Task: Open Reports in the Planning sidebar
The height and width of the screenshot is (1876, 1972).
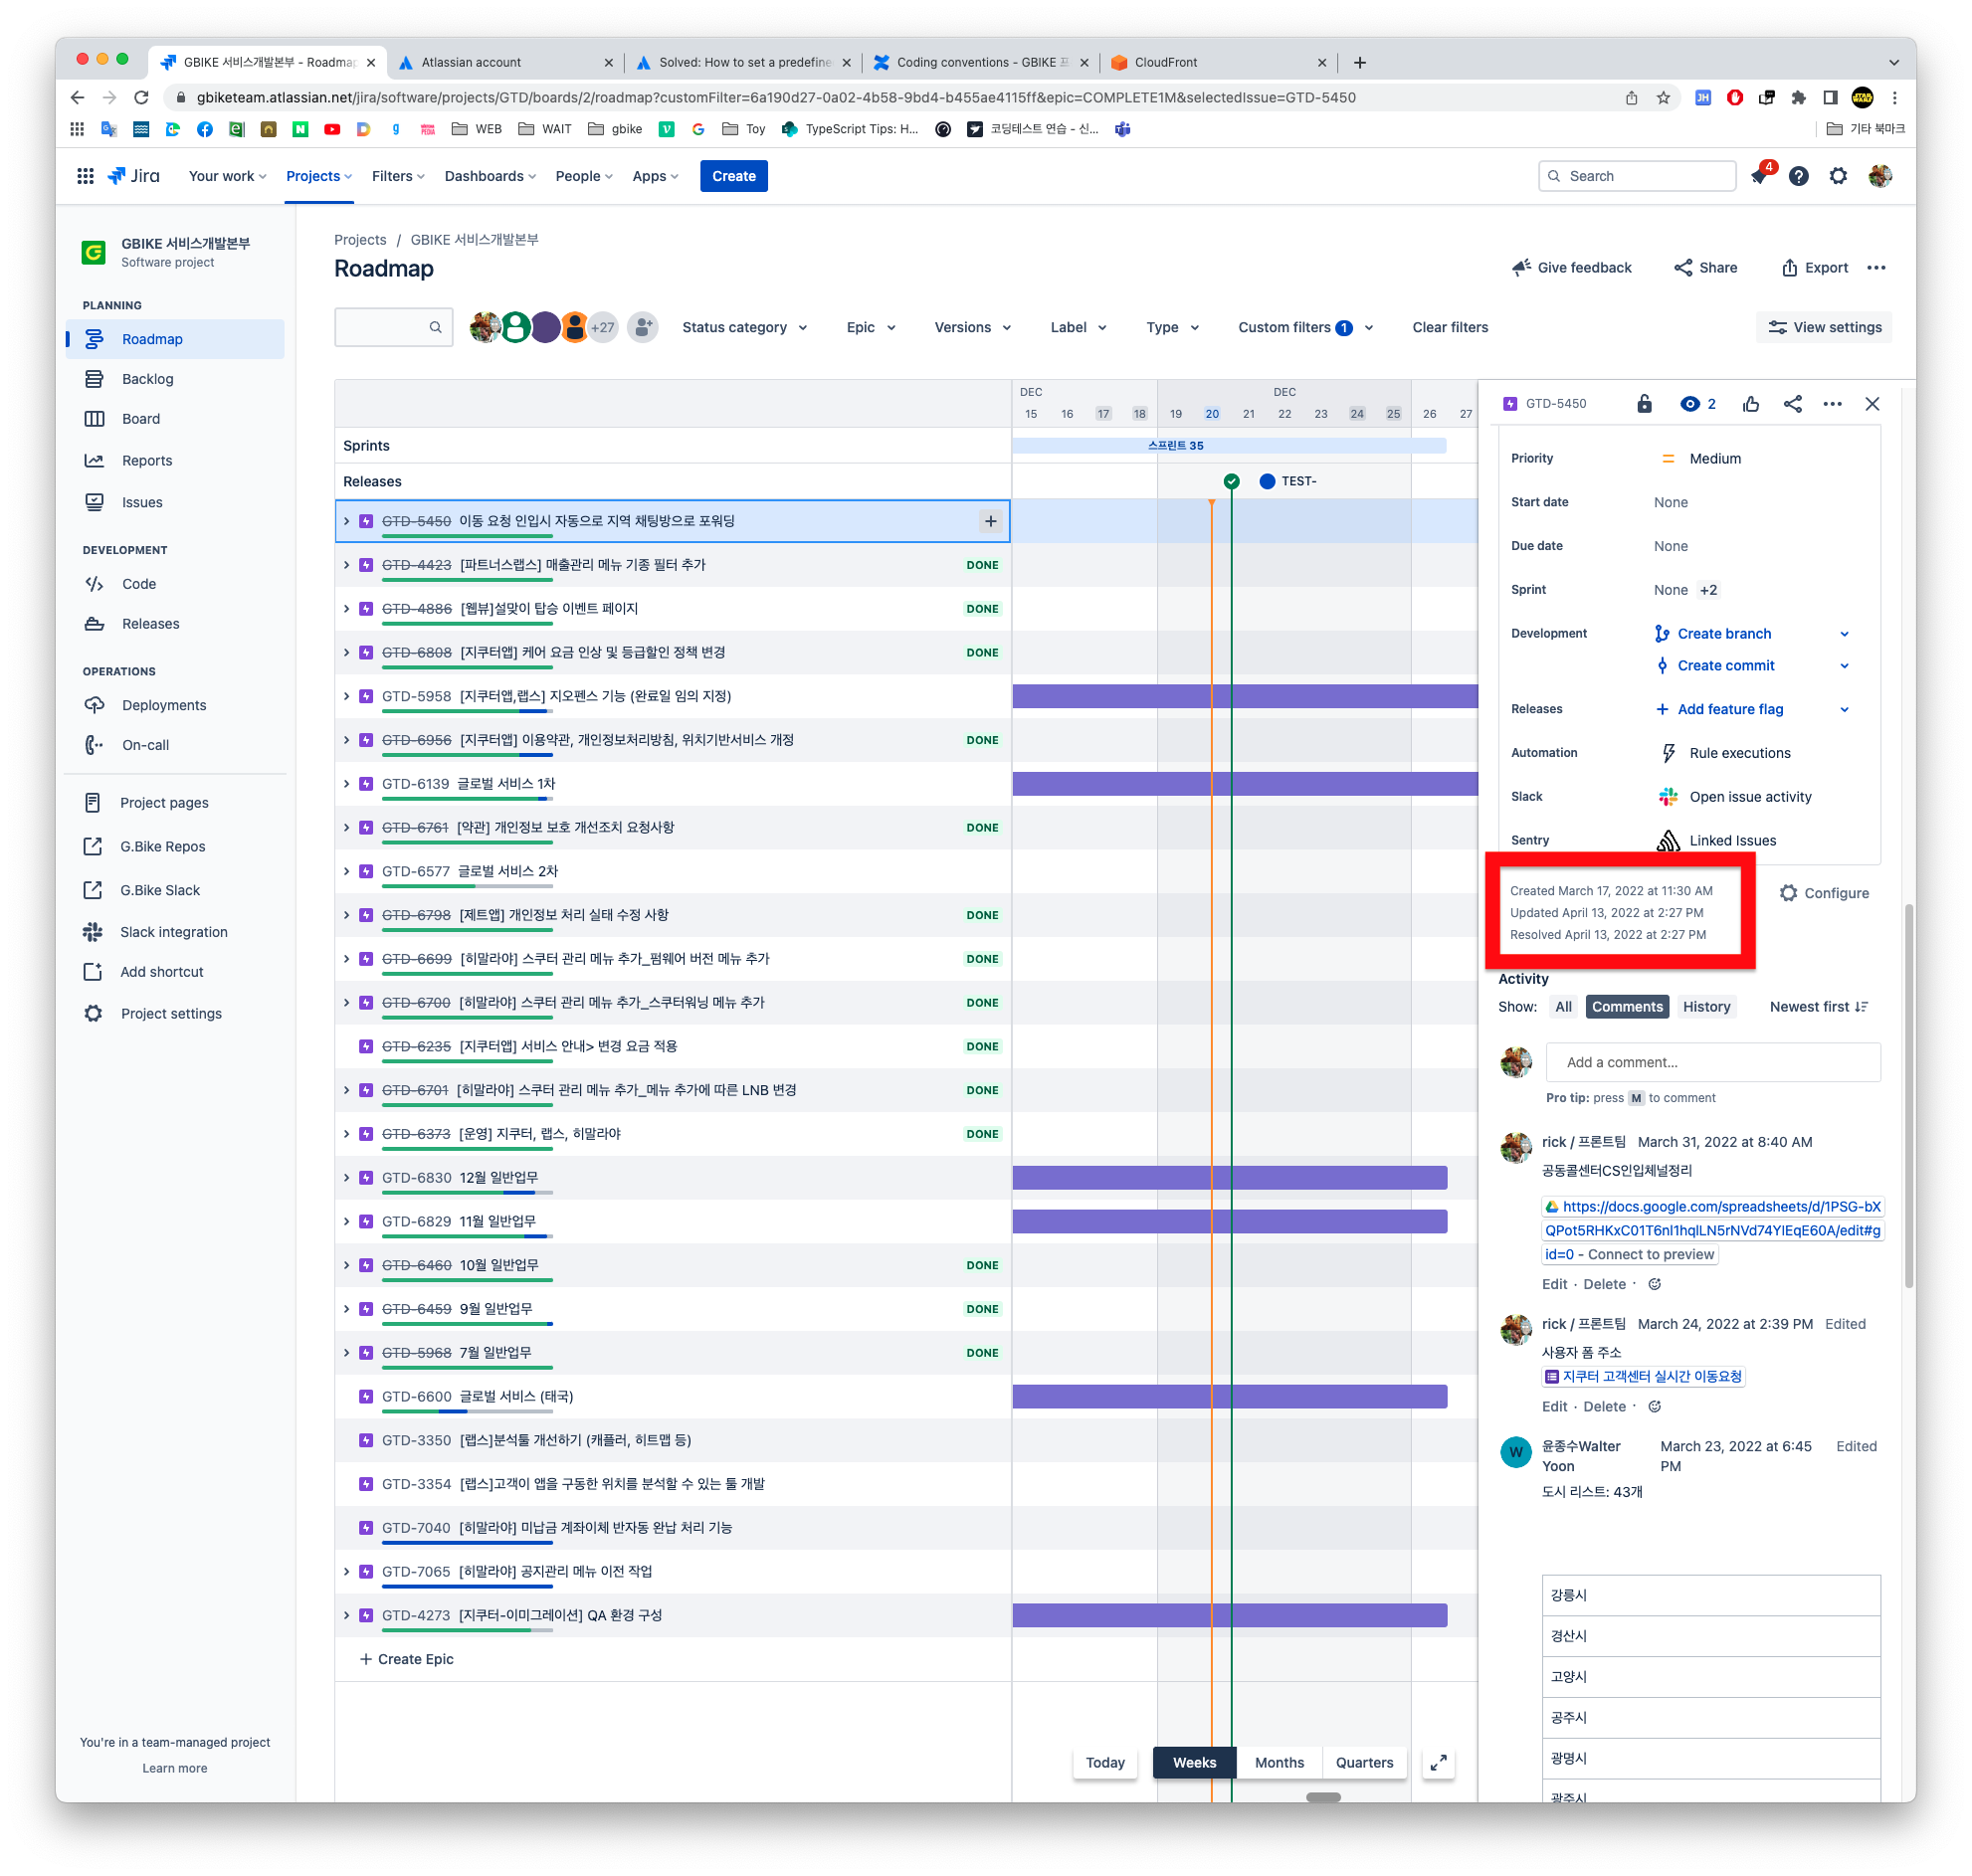Action: point(147,460)
